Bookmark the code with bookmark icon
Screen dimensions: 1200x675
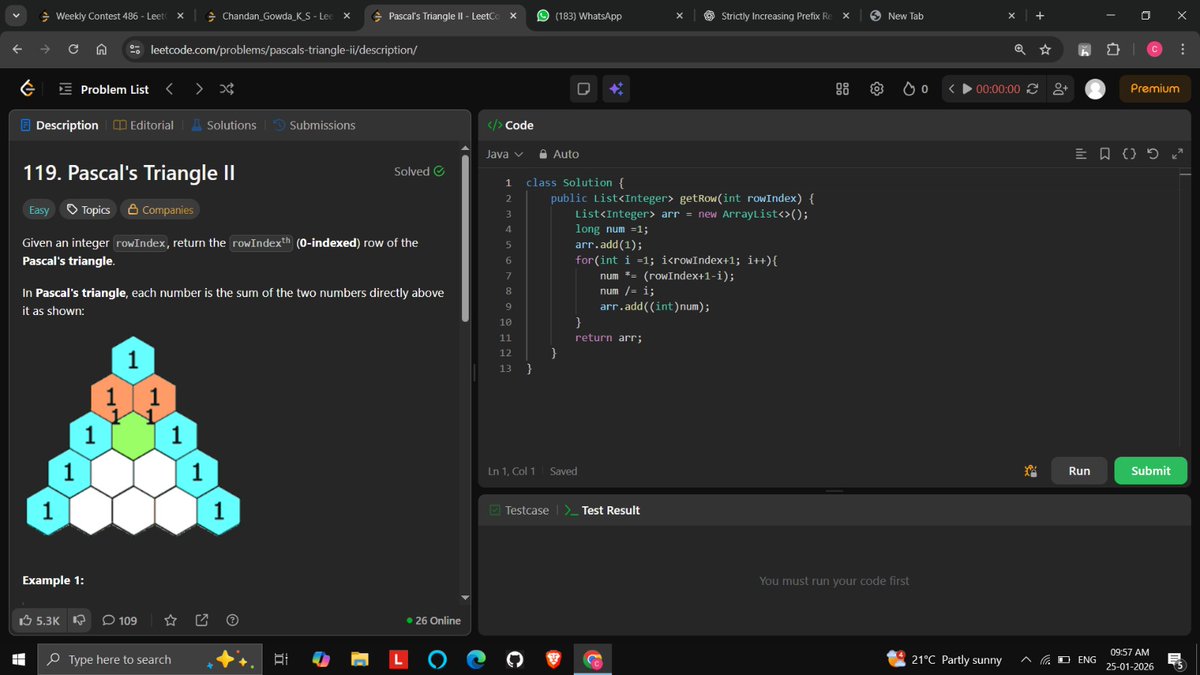[1104, 154]
